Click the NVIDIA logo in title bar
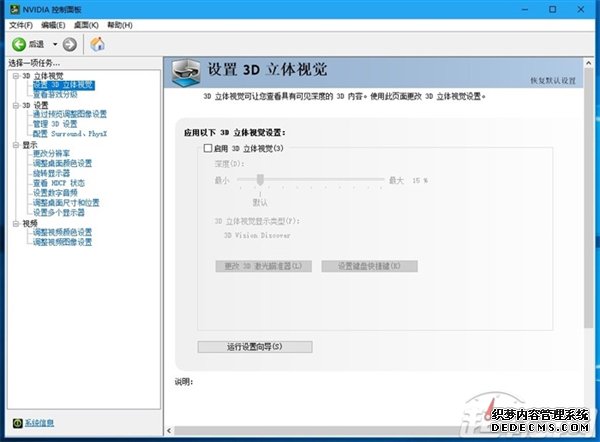The height and width of the screenshot is (442, 600). pyautogui.click(x=15, y=9)
